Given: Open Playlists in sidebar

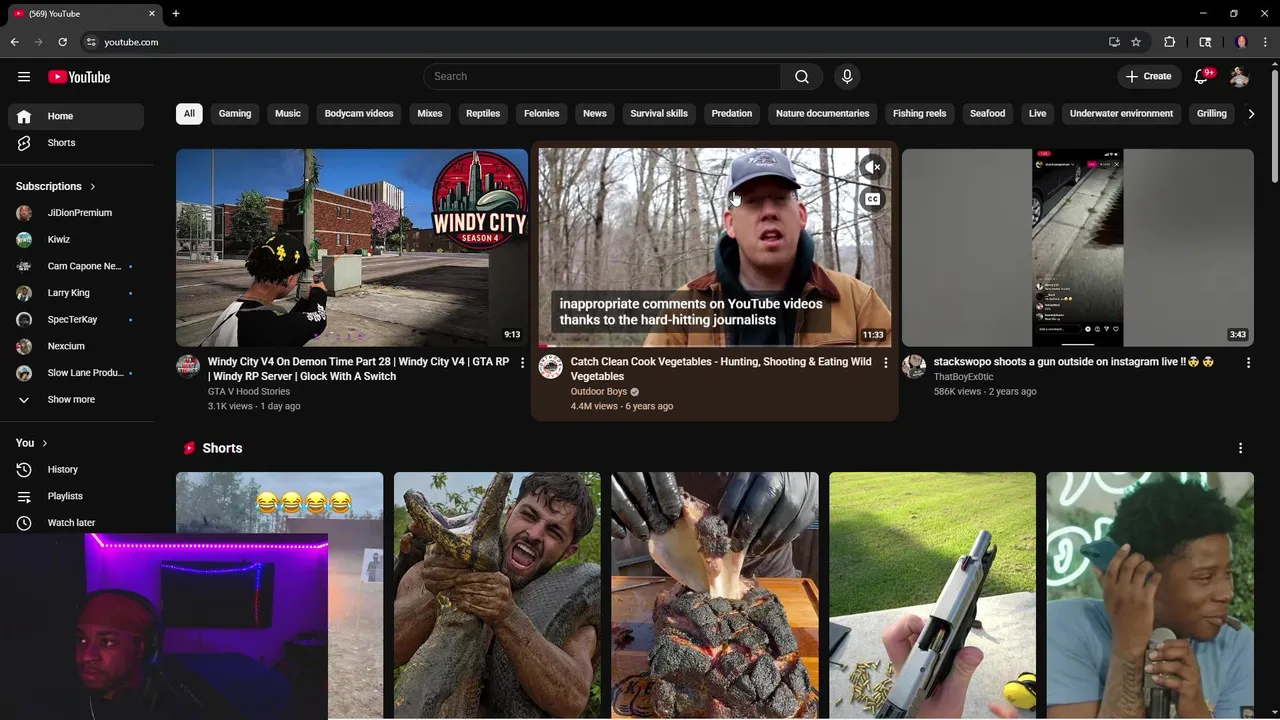Looking at the screenshot, I should coord(76,496).
